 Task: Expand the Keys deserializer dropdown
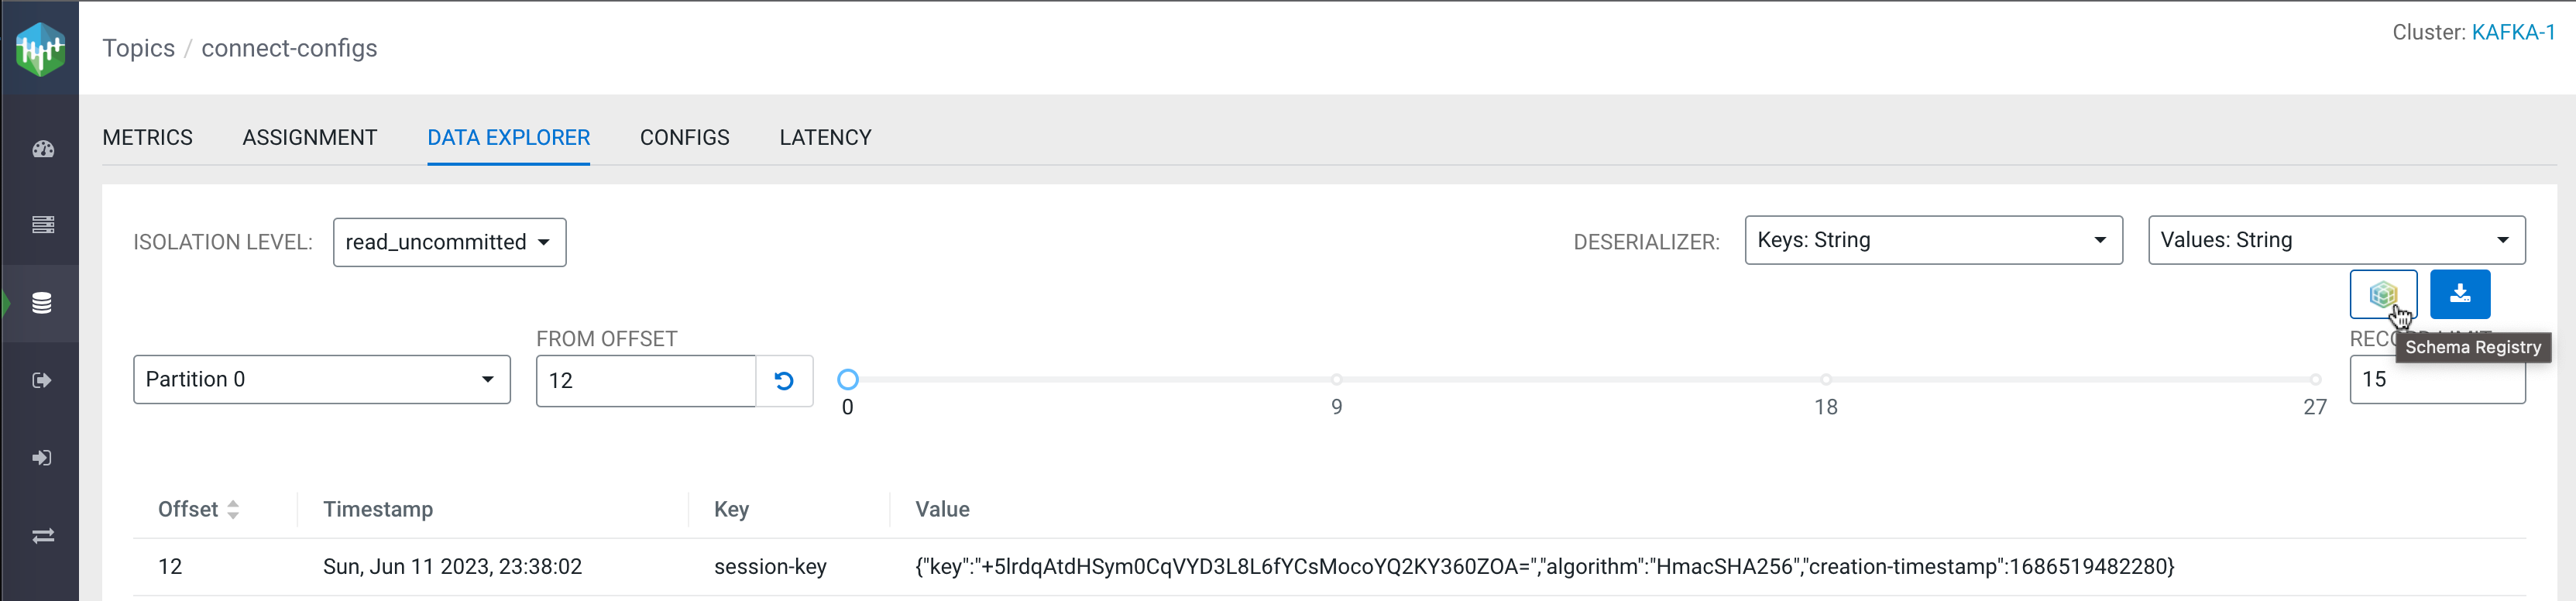[1932, 240]
